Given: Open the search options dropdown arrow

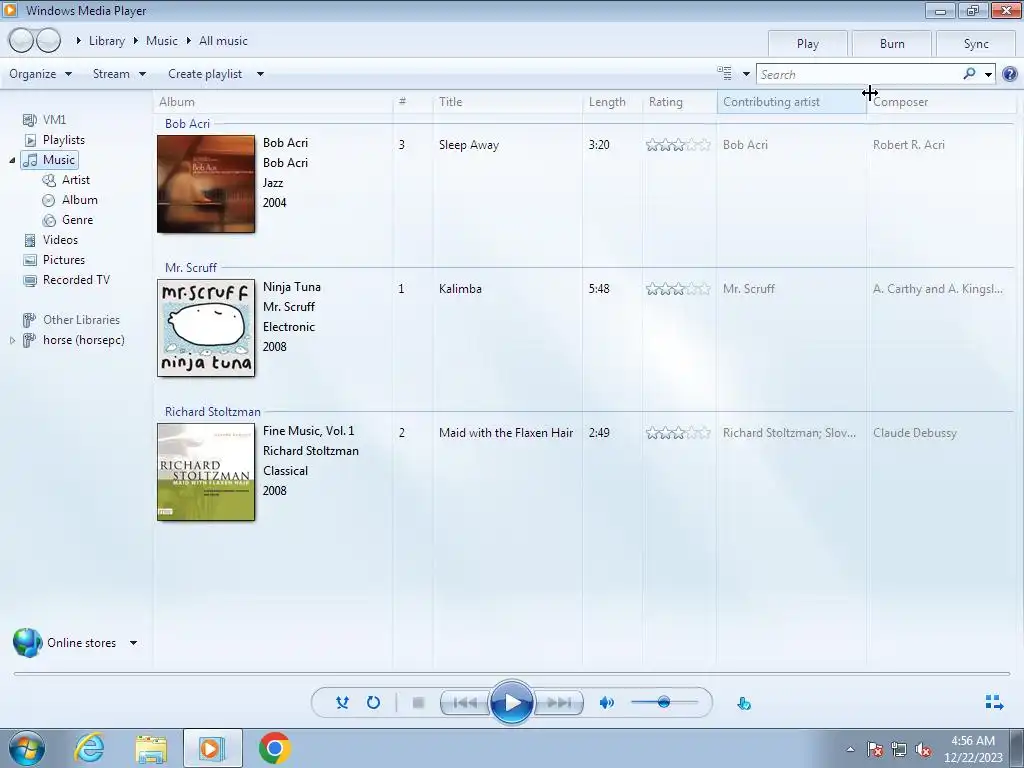Looking at the screenshot, I should coord(988,74).
